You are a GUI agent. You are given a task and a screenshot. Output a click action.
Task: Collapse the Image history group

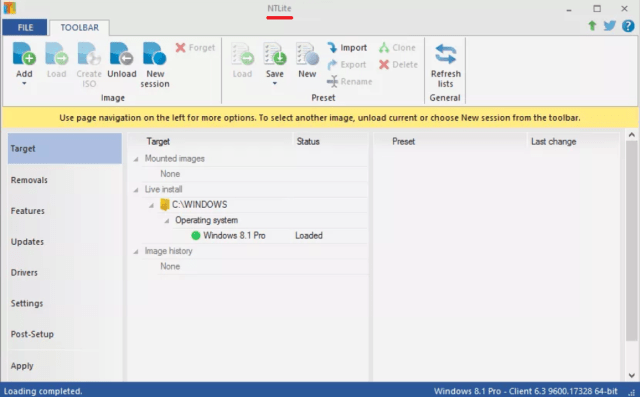136,252
